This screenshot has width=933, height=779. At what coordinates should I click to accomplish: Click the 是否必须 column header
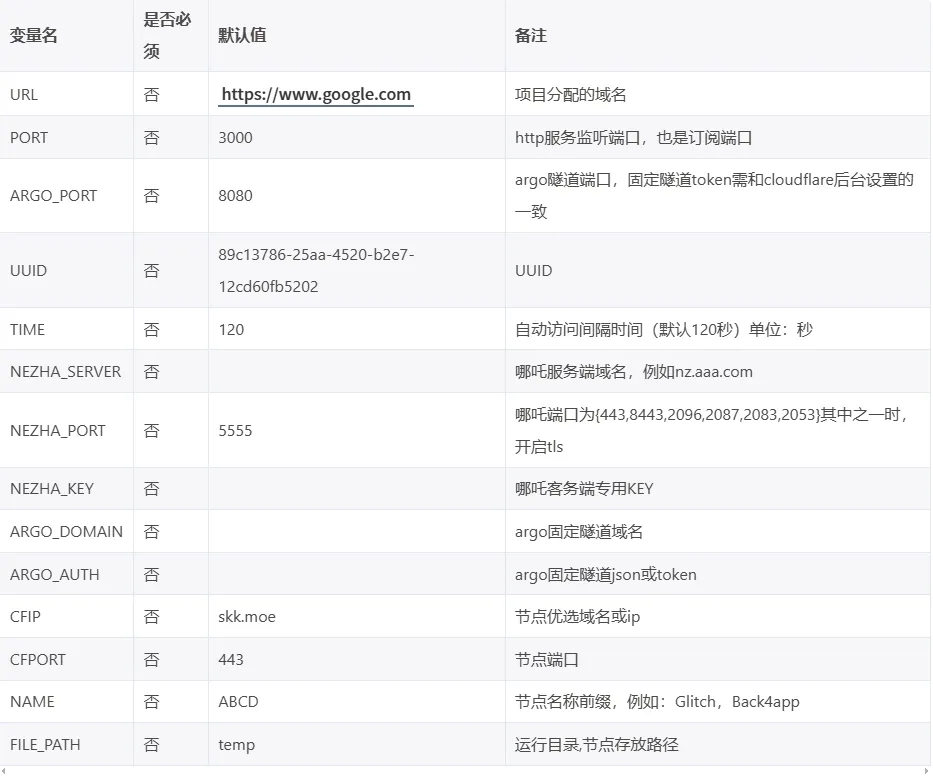pyautogui.click(x=167, y=36)
